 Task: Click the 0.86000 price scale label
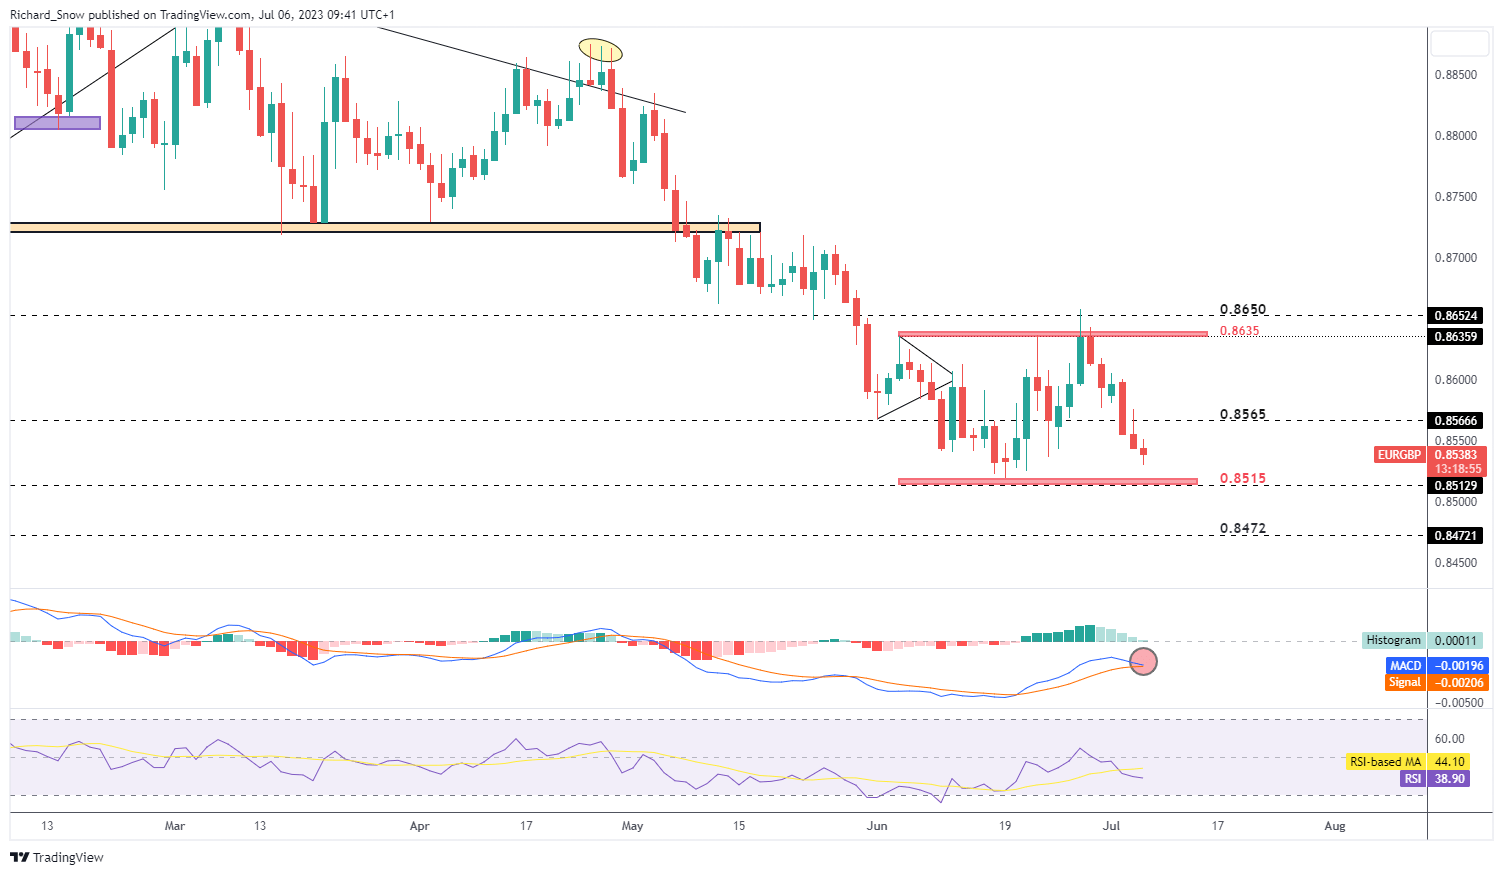[x=1456, y=380]
